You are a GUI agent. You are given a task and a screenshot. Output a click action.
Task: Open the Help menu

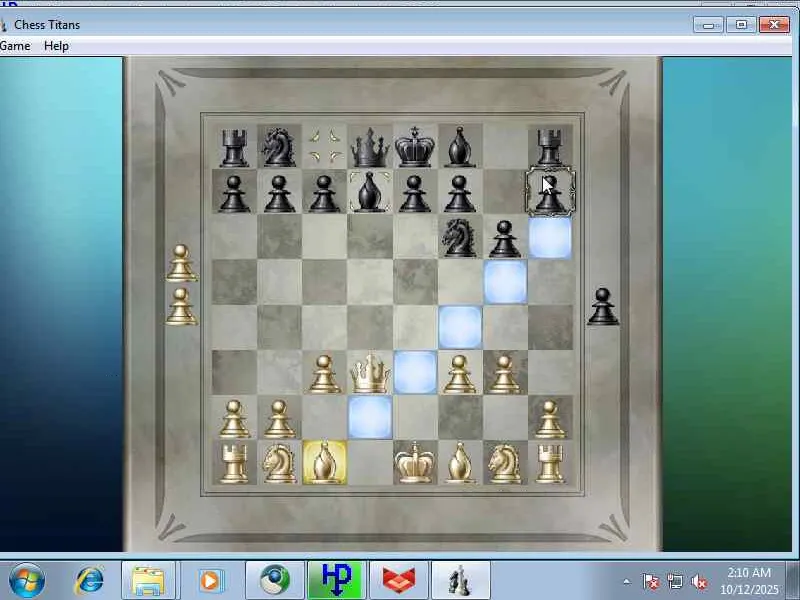click(x=56, y=46)
